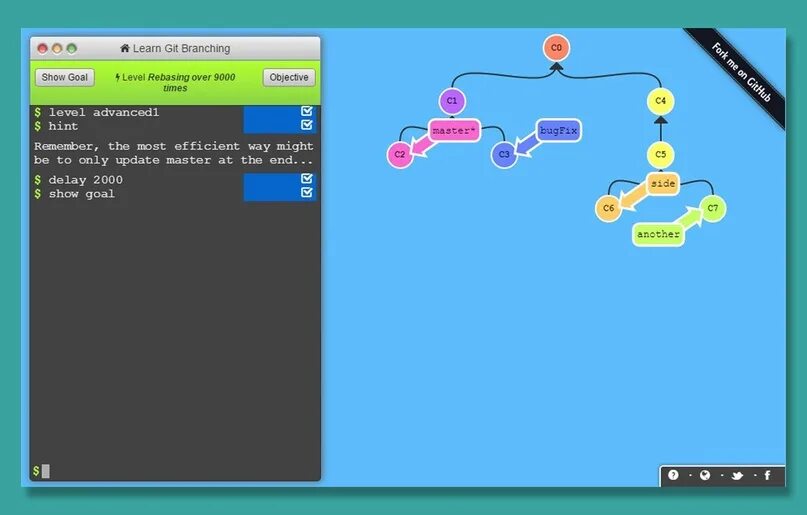Open the Objective dialog button

click(289, 77)
